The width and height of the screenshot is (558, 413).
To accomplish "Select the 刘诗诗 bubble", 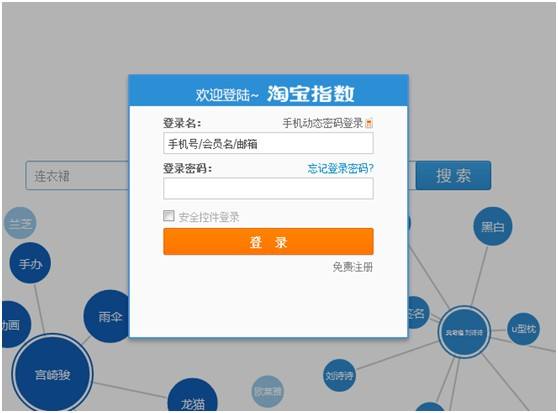I will pos(339,375).
